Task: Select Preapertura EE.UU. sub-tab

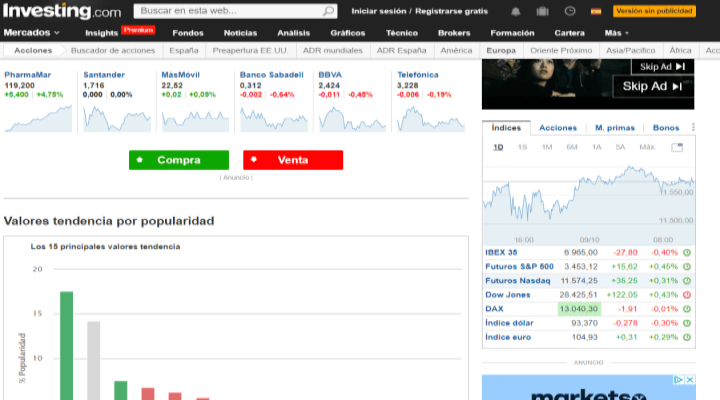Action: point(251,51)
